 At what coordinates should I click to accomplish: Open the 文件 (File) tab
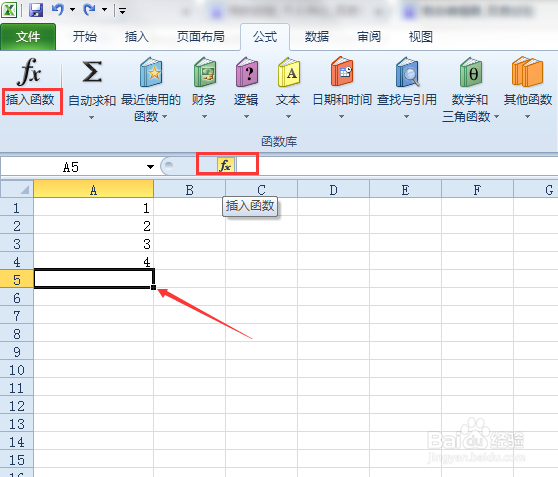28,37
